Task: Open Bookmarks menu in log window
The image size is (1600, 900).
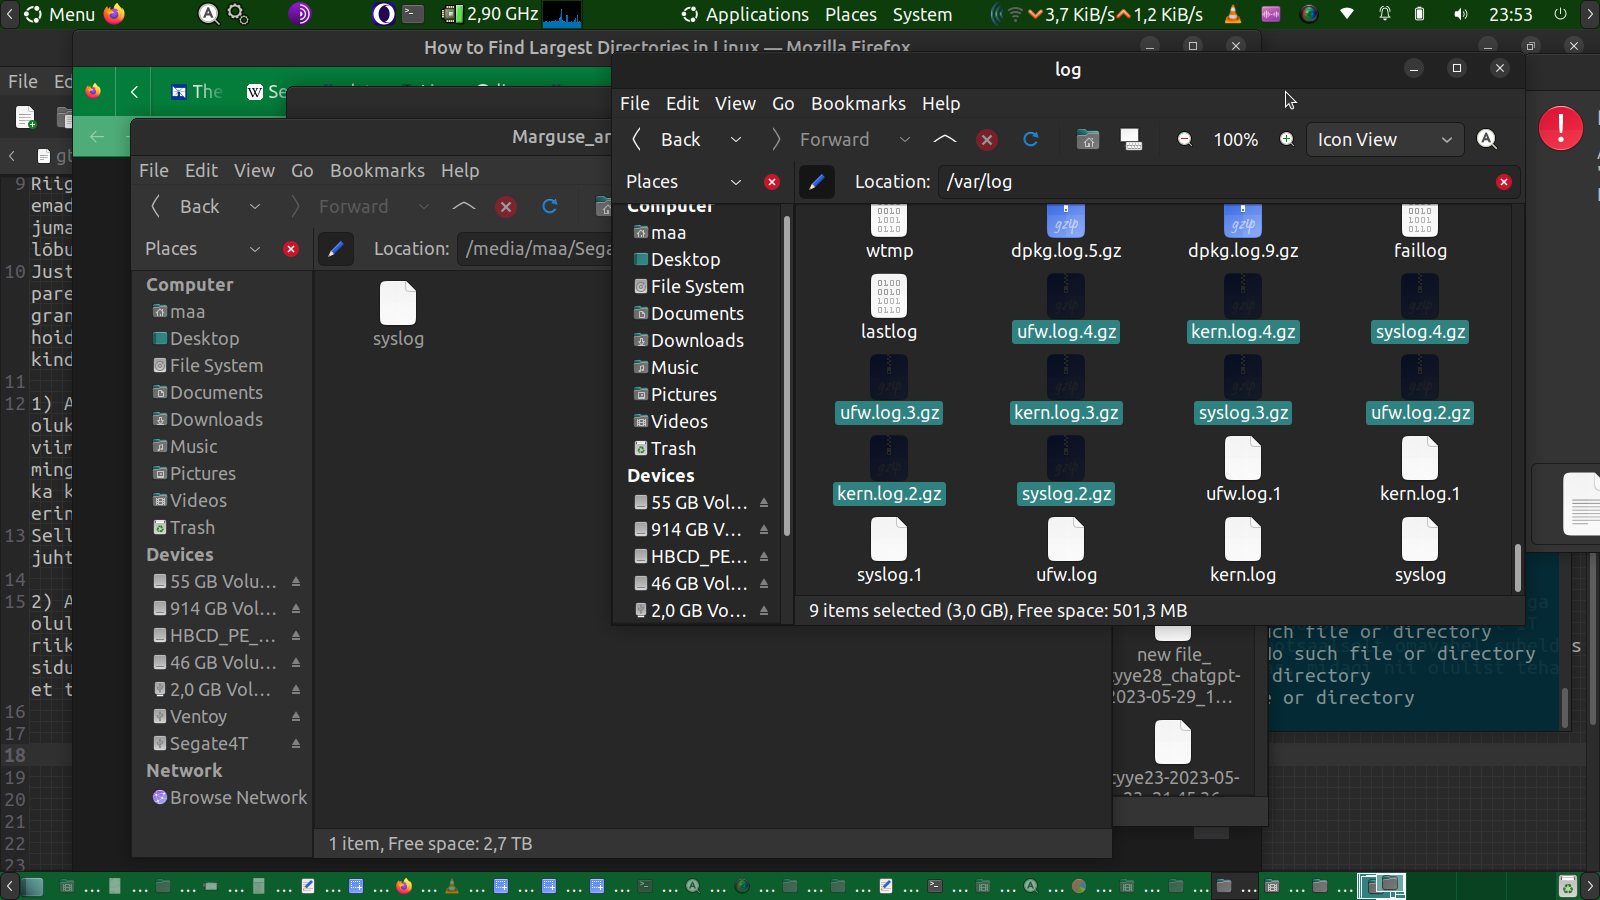Action: [858, 104]
